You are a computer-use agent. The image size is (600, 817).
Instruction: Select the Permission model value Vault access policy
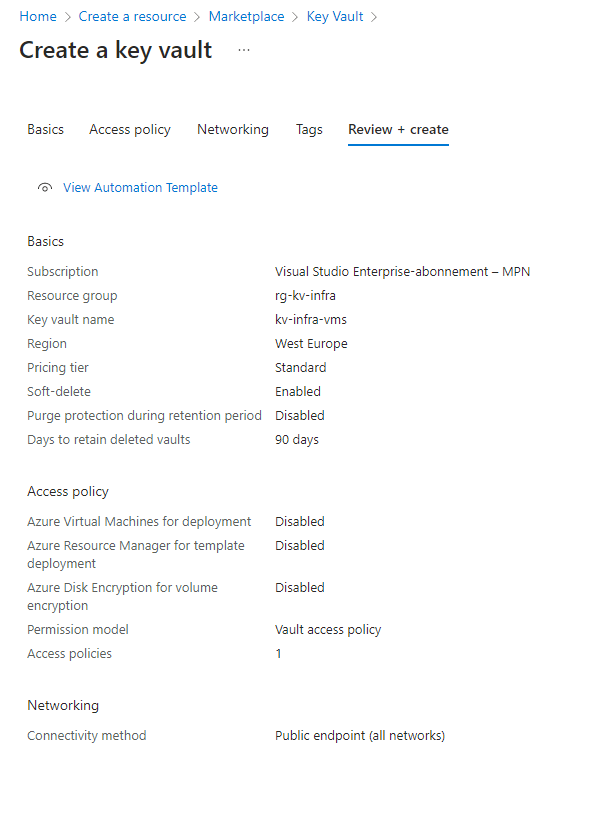tap(326, 629)
